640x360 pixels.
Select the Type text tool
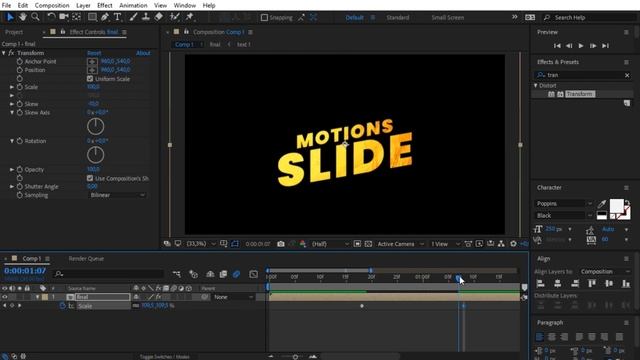[118, 17]
